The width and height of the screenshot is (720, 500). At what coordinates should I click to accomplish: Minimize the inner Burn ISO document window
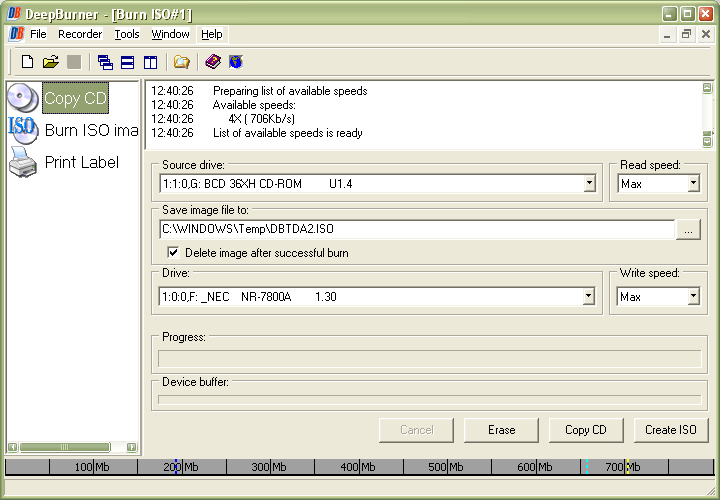tap(667, 34)
